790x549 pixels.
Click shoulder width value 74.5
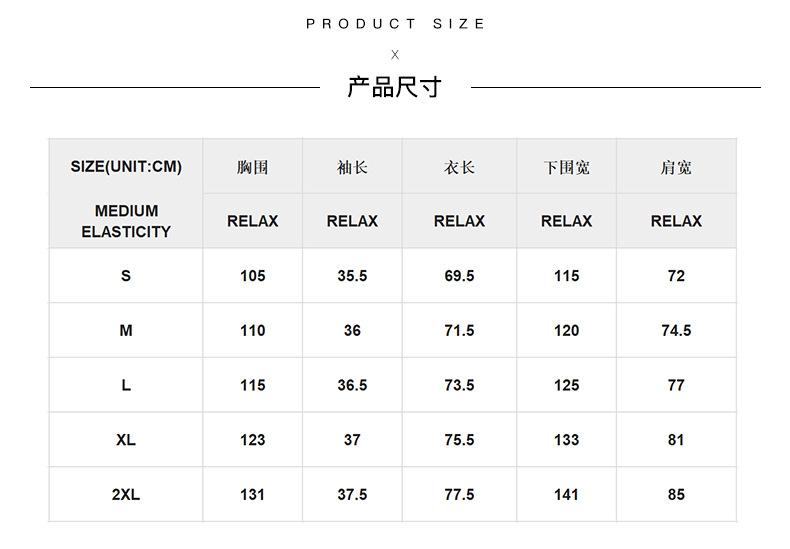[676, 330]
